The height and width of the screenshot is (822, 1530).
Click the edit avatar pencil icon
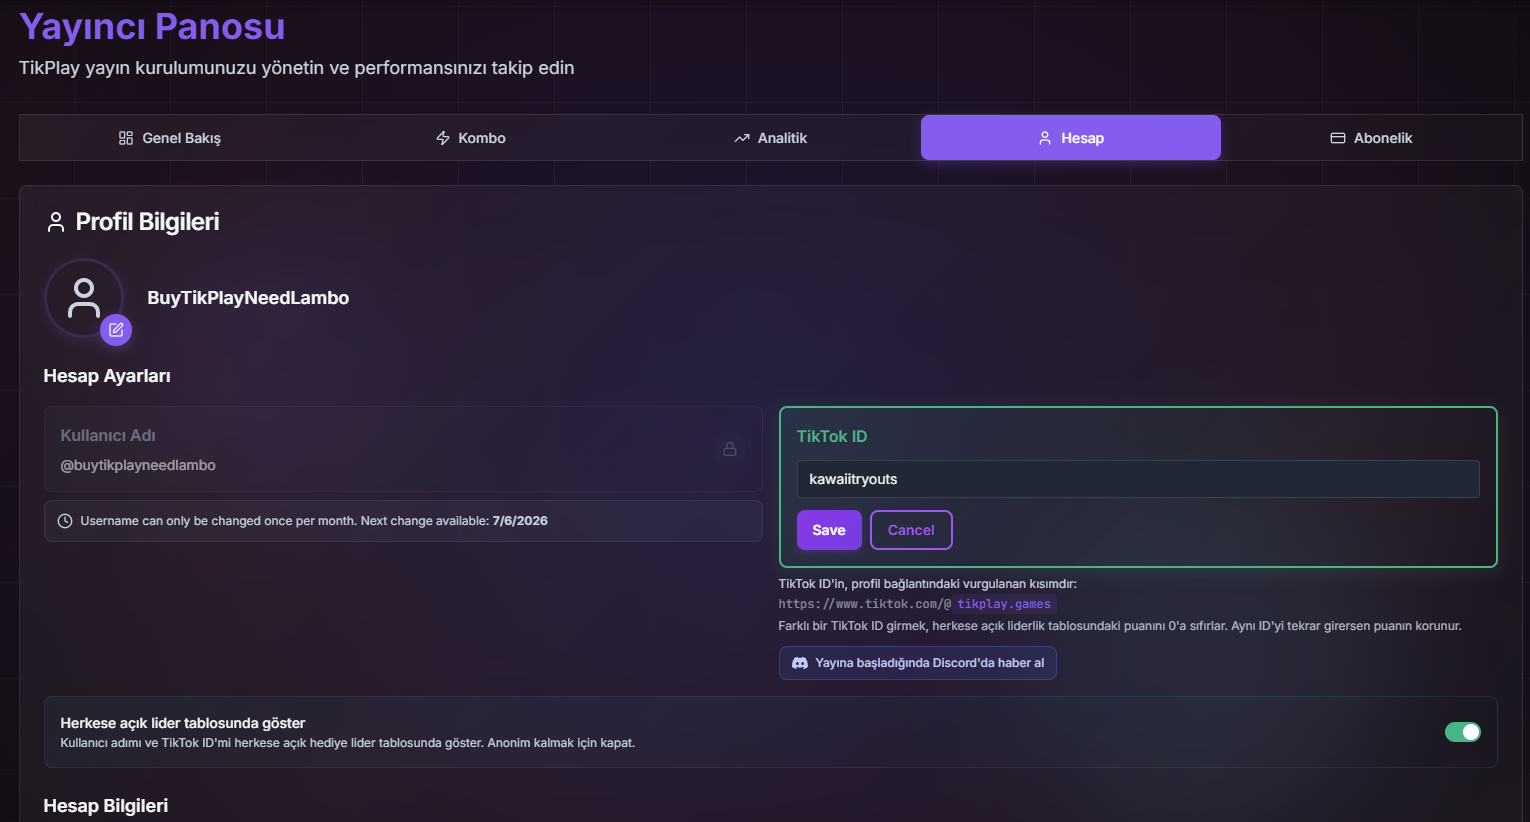click(x=116, y=329)
